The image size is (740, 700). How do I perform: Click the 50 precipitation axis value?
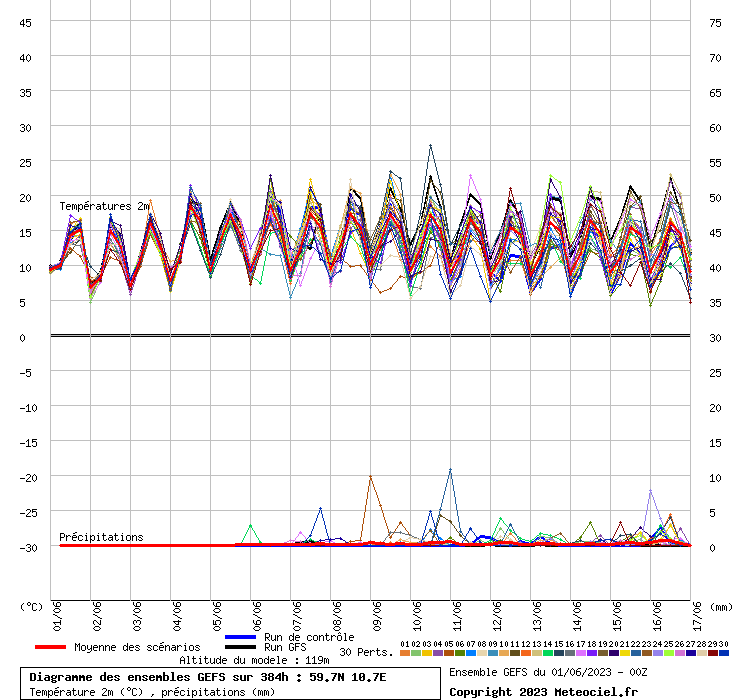click(x=715, y=198)
